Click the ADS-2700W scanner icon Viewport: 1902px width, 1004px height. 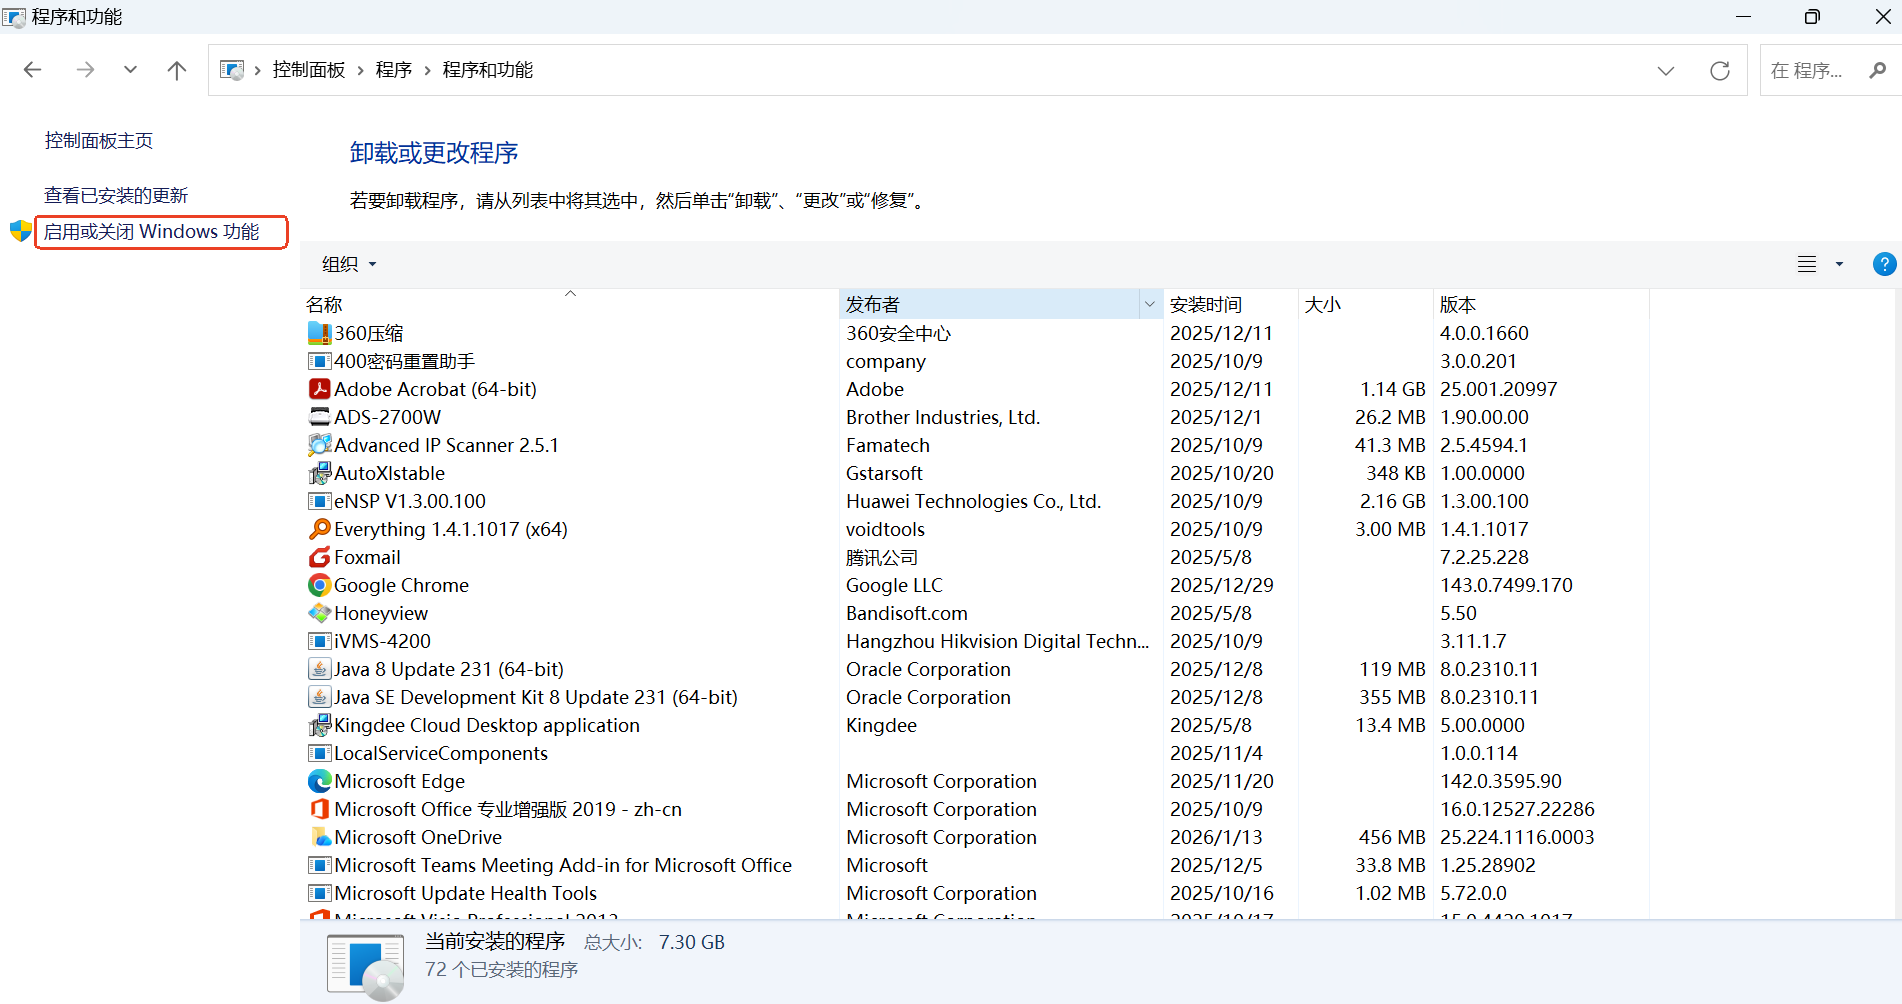pyautogui.click(x=319, y=417)
